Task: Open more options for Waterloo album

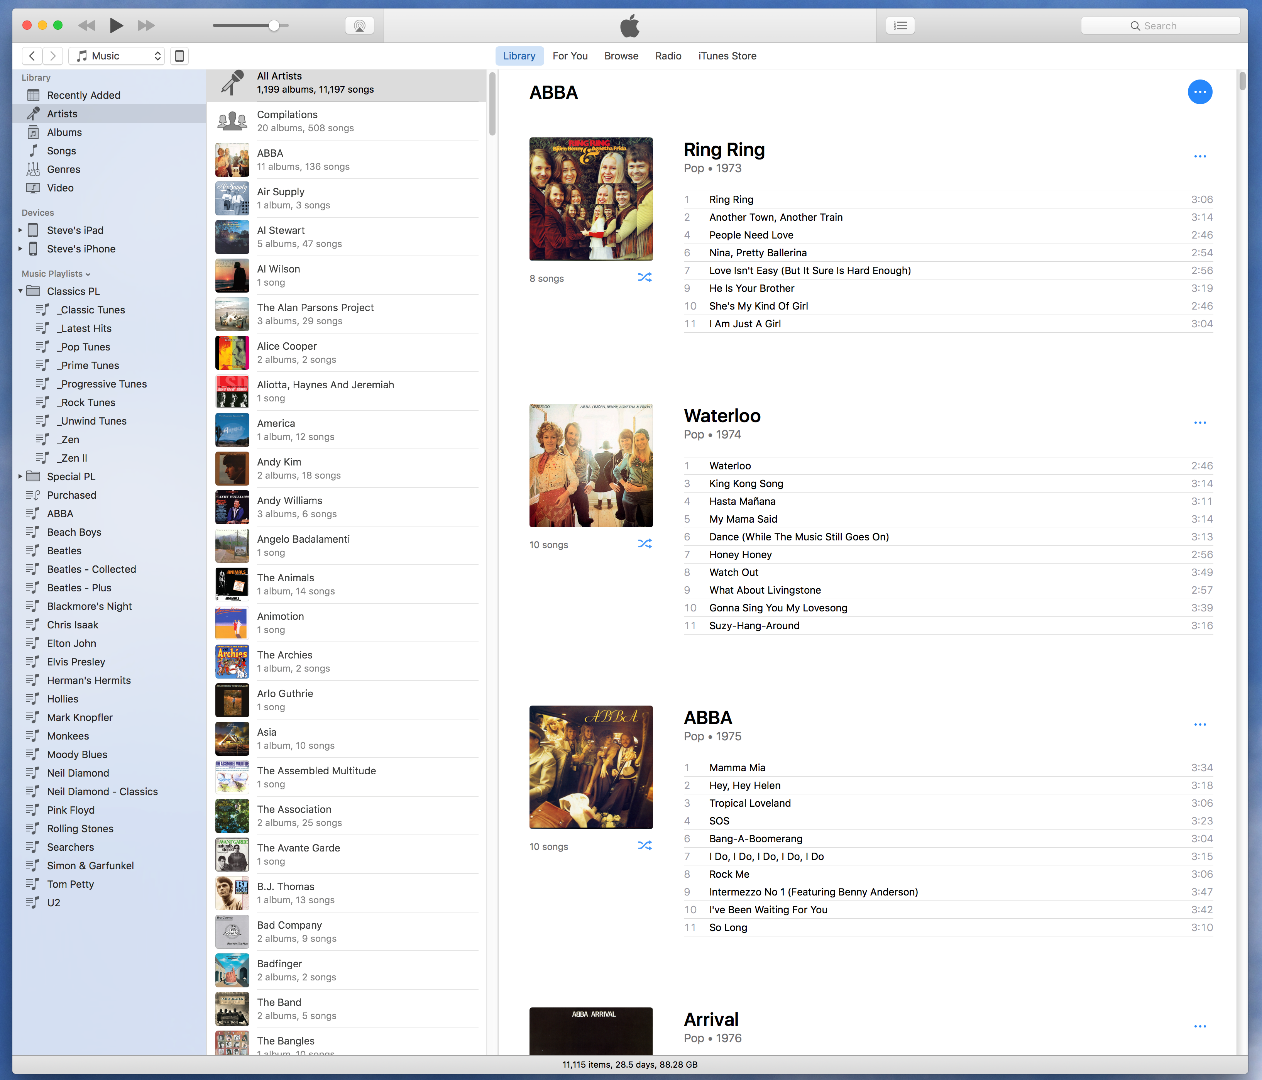Action: (1200, 422)
